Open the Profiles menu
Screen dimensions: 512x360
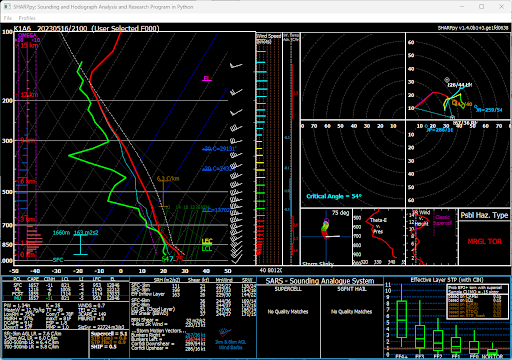click(x=27, y=18)
